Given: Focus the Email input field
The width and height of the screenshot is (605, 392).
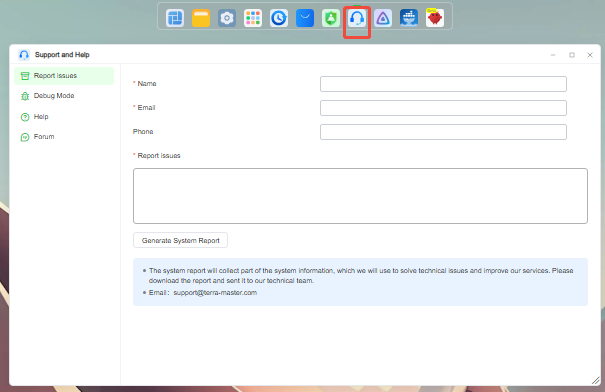Looking at the screenshot, I should click(x=443, y=108).
